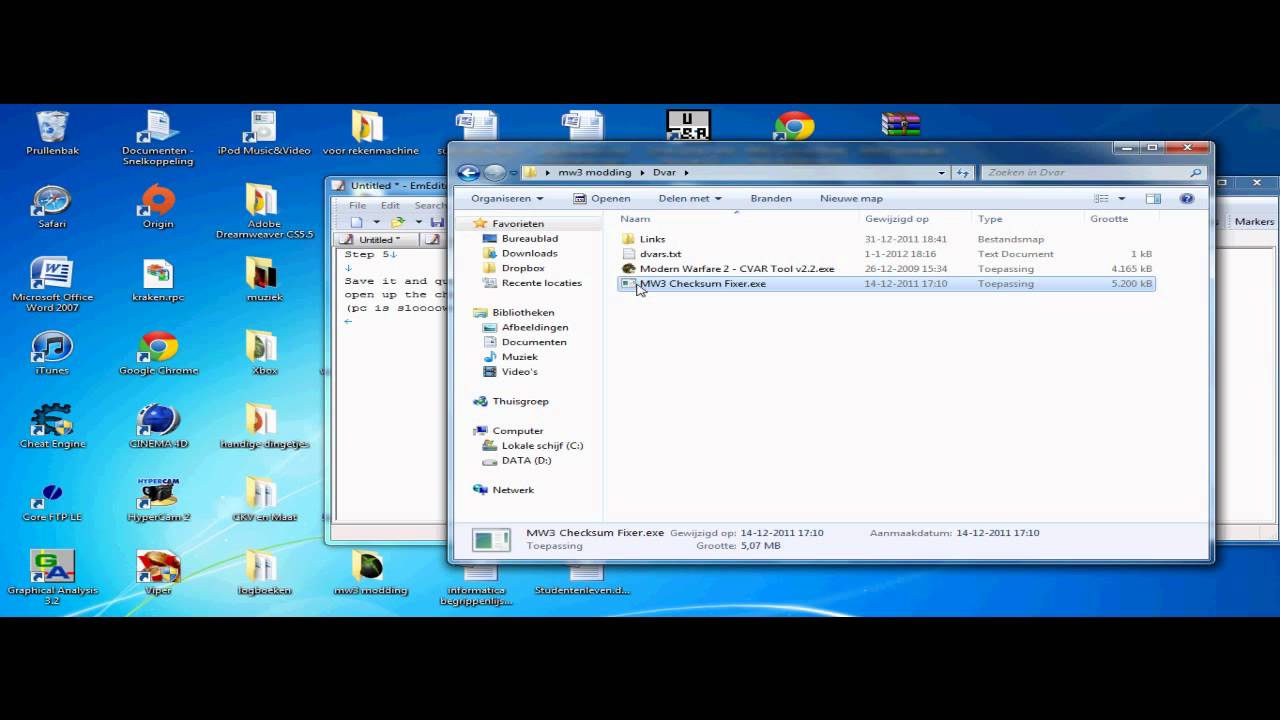Open the Search menu in EmEditor
The image size is (1280, 720).
coord(430,205)
